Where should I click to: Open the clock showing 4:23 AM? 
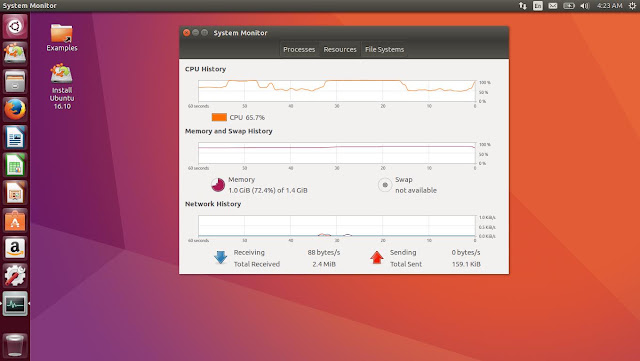[x=609, y=6]
